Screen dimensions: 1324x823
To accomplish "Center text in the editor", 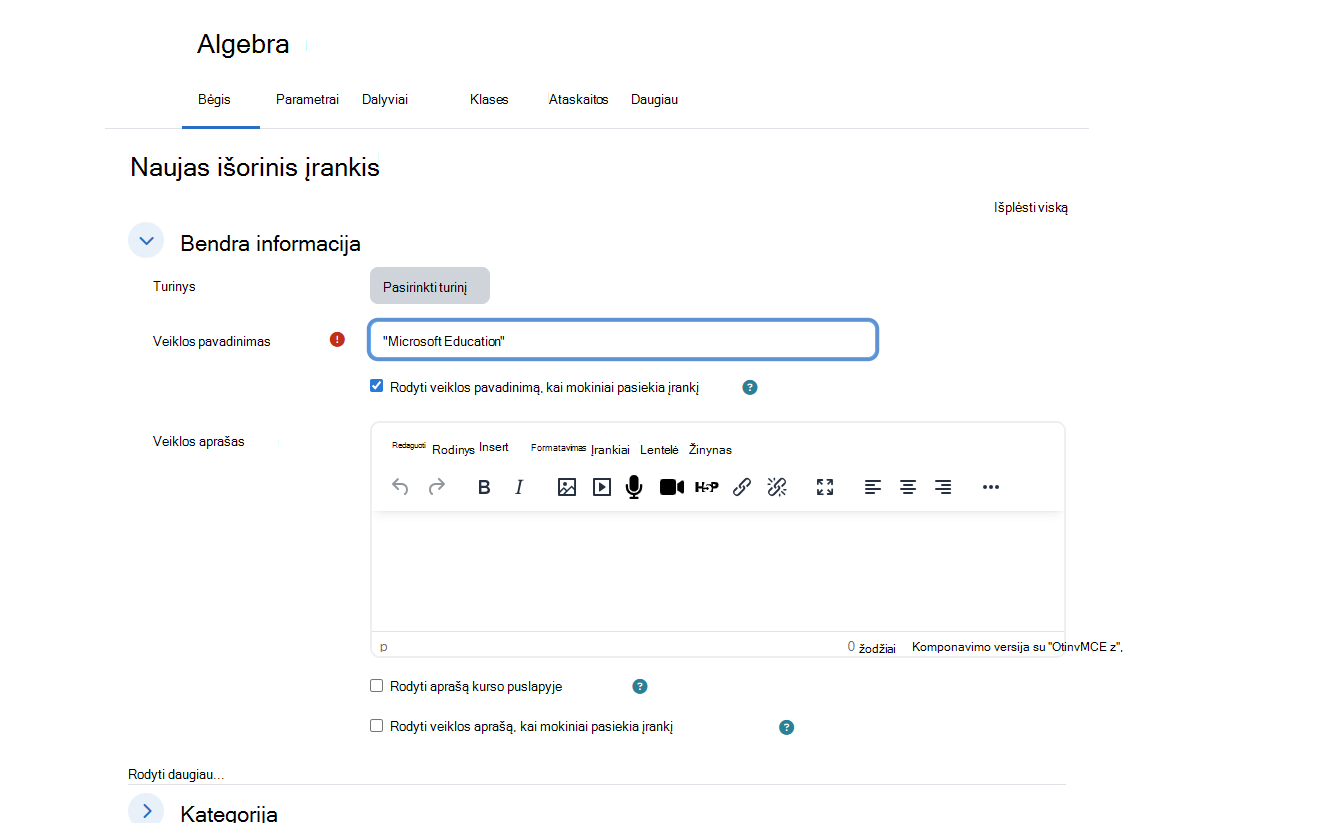I will [x=908, y=487].
